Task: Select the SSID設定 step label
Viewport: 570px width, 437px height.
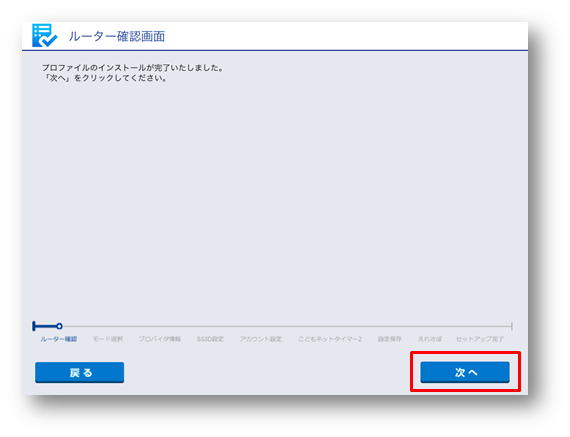Action: [x=210, y=339]
